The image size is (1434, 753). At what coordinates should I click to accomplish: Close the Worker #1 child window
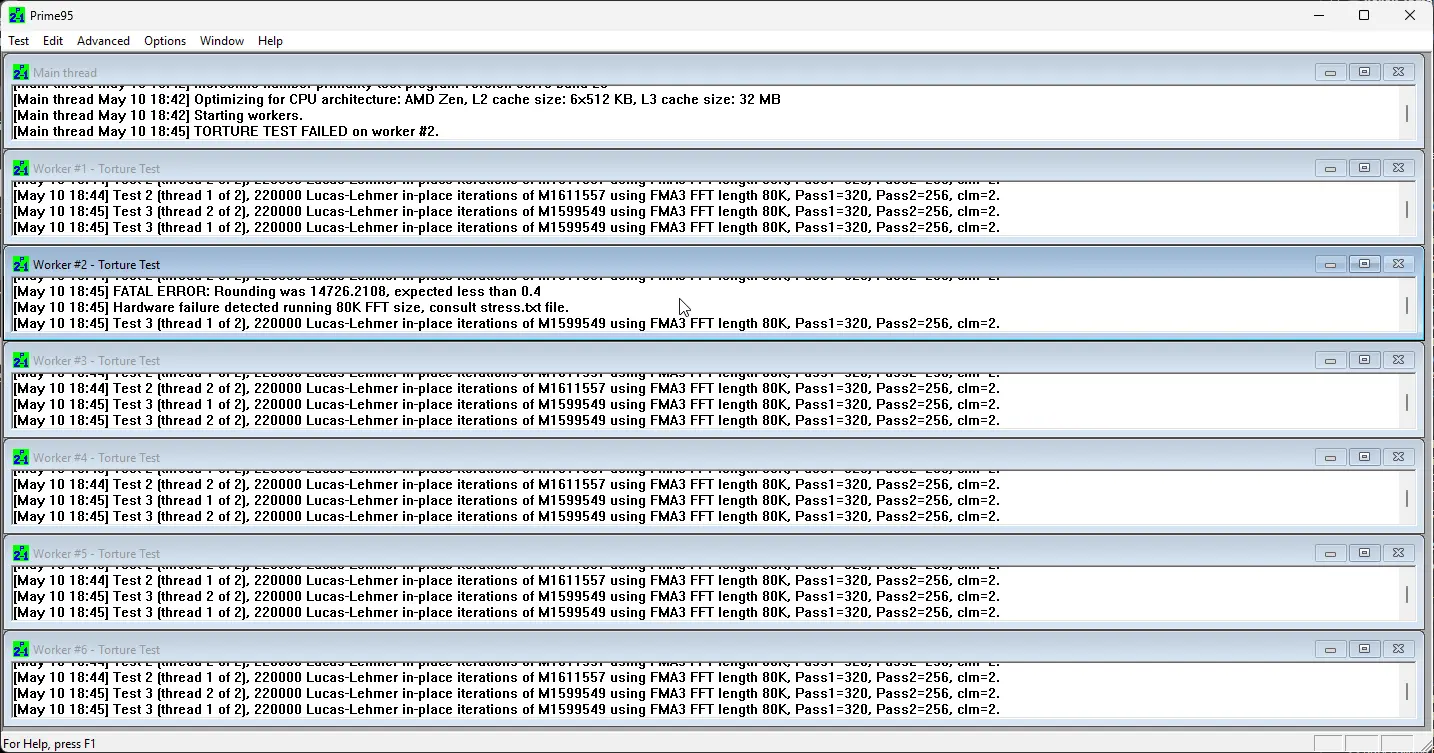coord(1398,168)
